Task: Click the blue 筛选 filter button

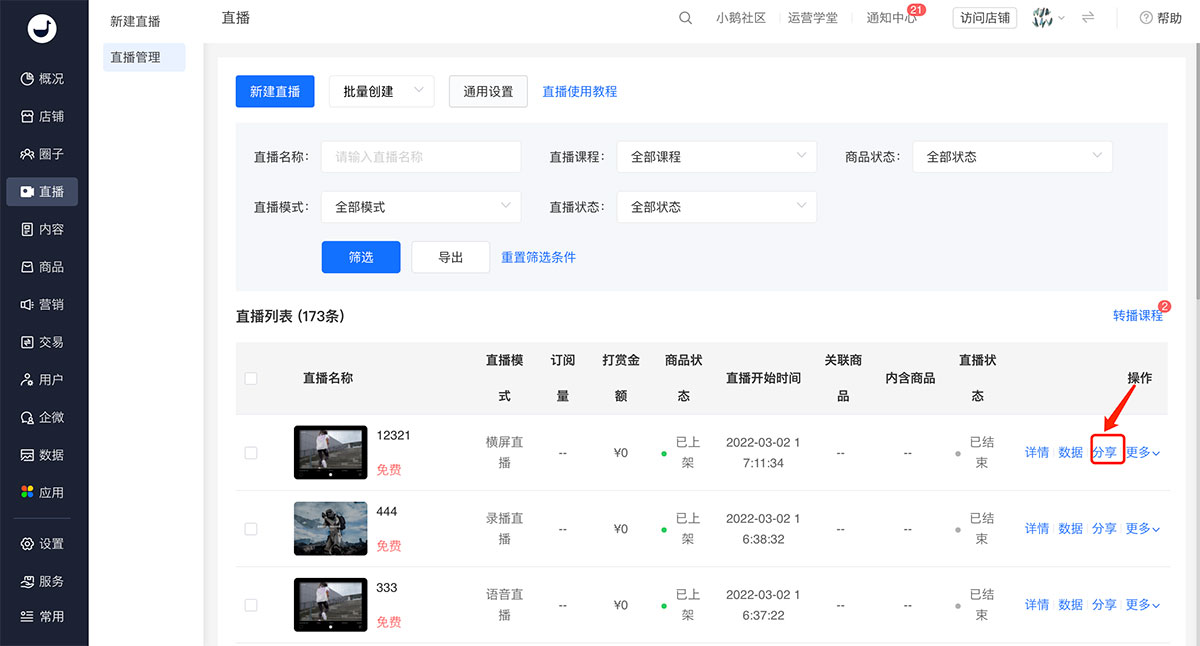Action: (x=360, y=258)
